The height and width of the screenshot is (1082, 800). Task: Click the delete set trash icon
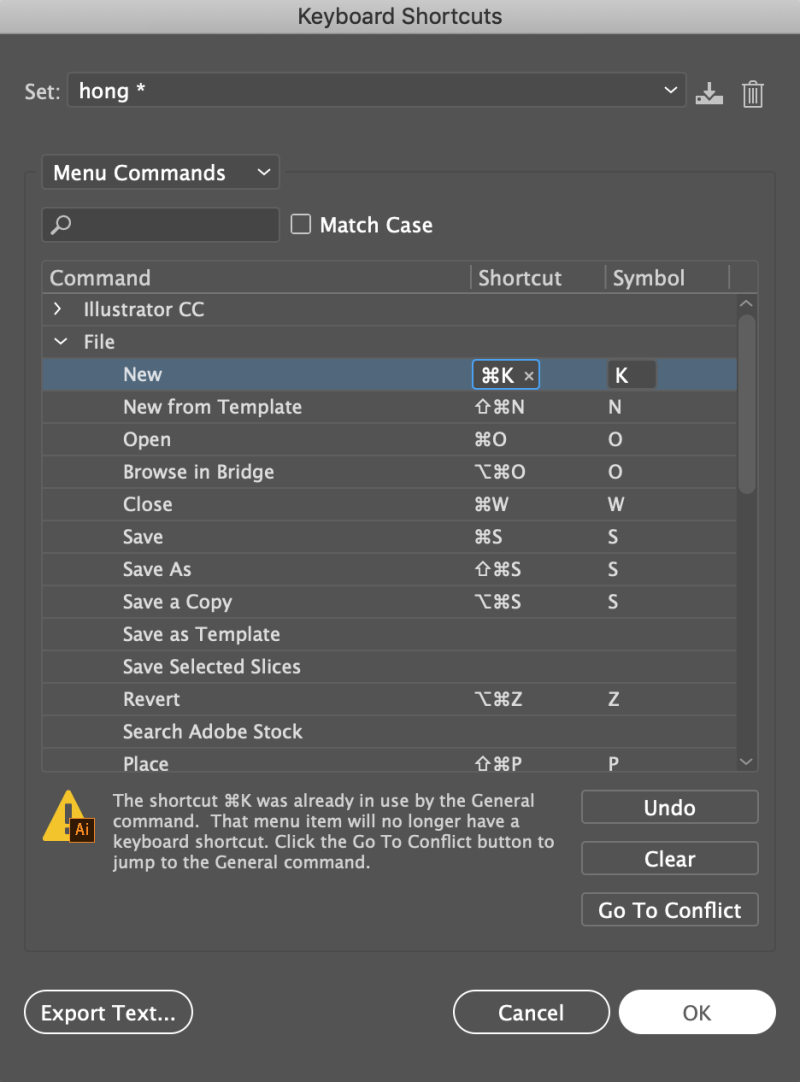click(753, 94)
